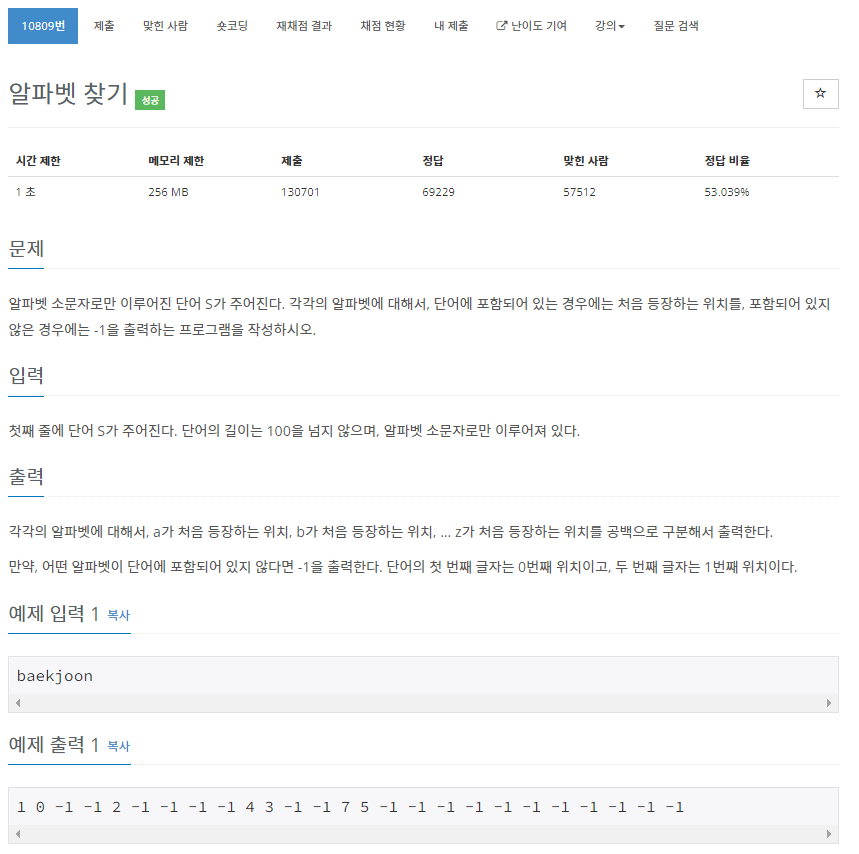The width and height of the screenshot is (859, 854).
Task: Click the horizontal scrollbar under baekjoon input
Action: click(423, 703)
